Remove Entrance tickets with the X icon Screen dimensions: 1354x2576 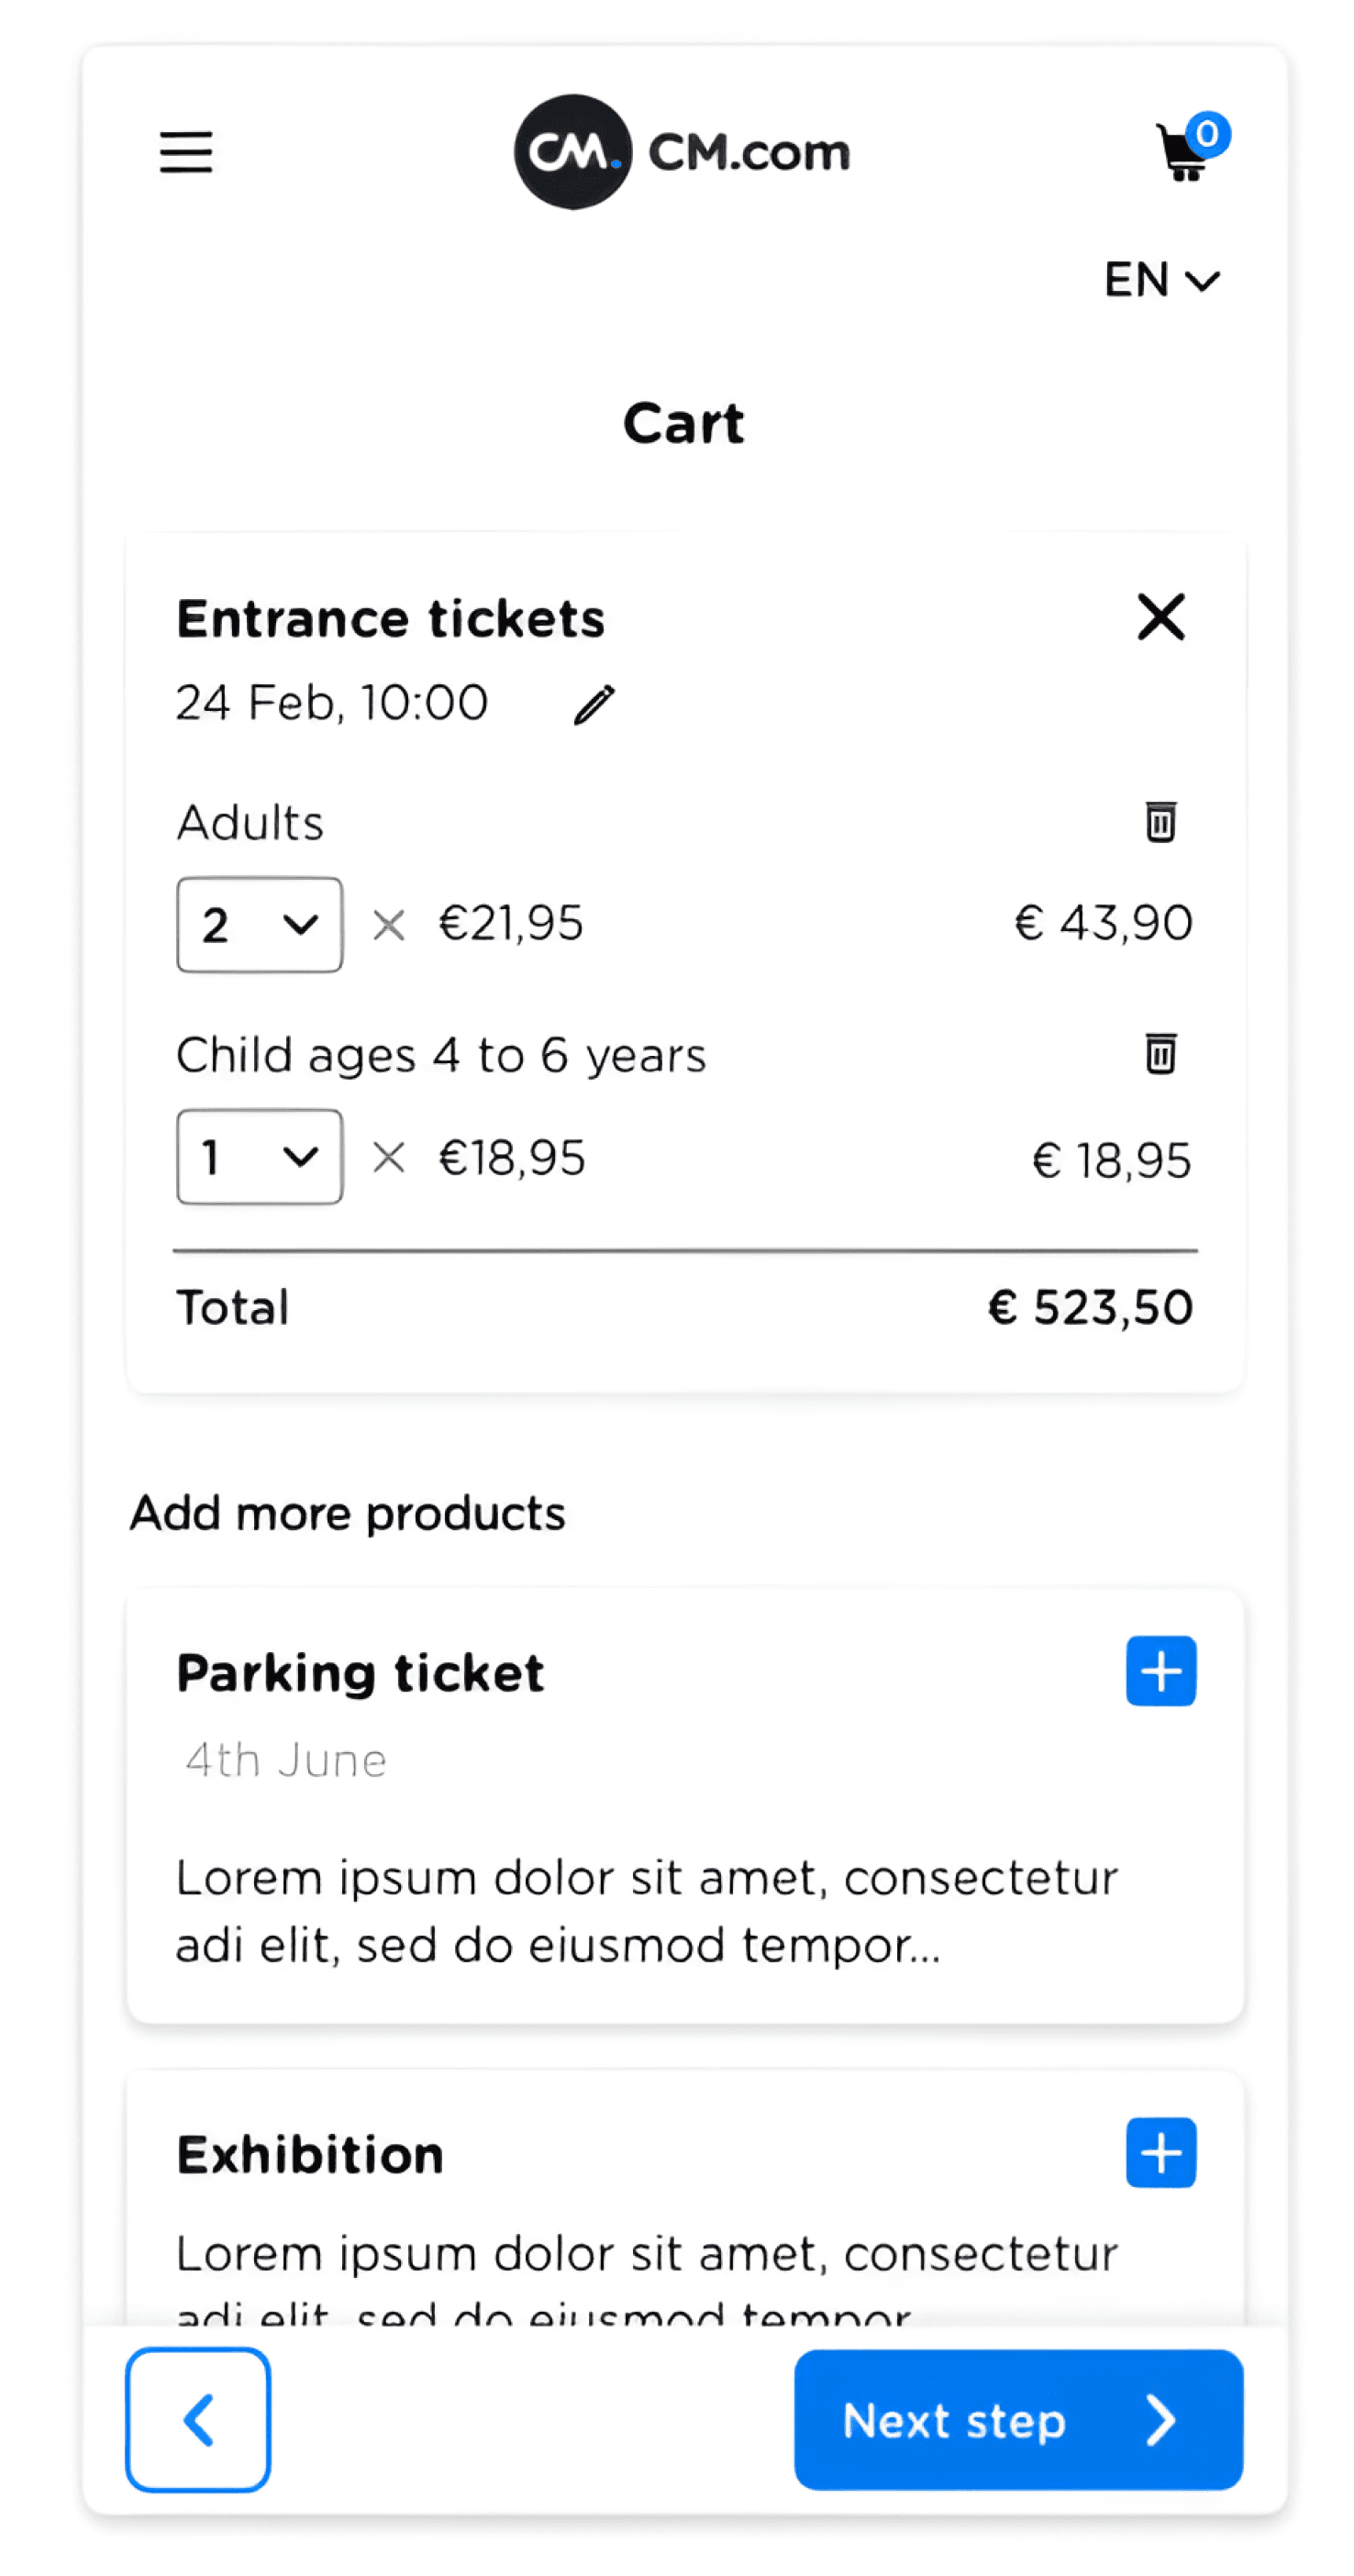click(1161, 616)
